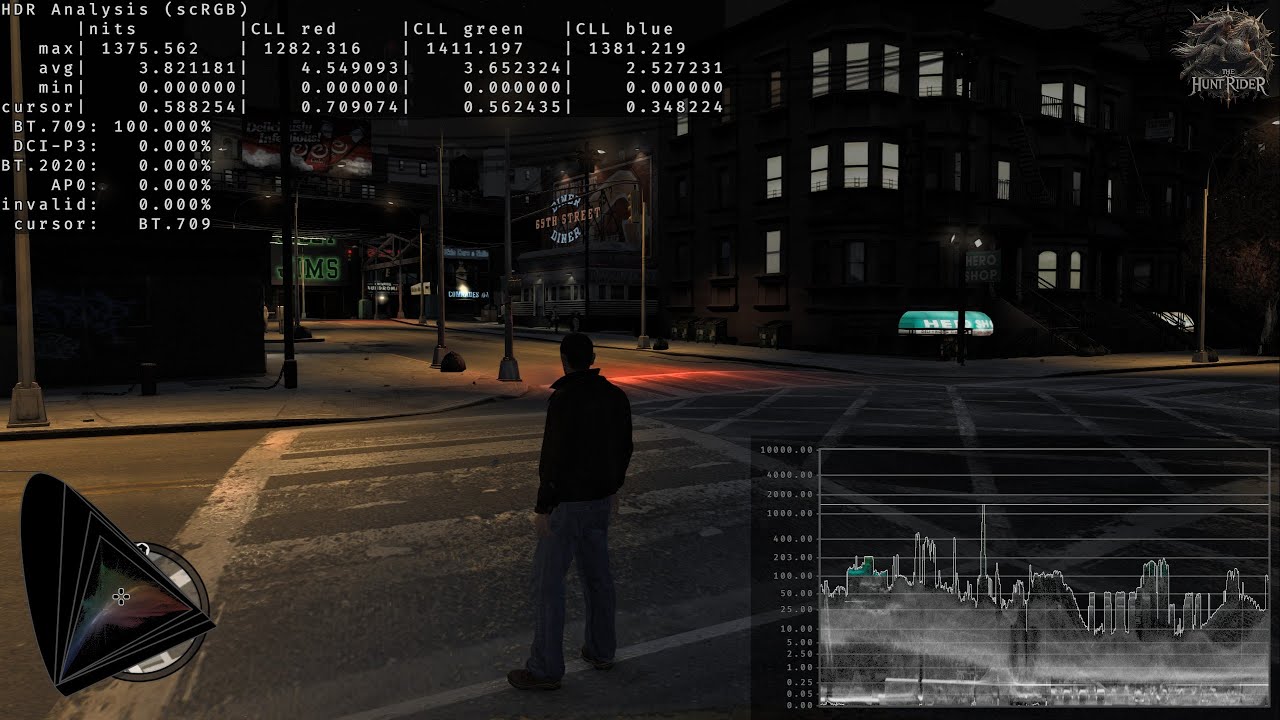This screenshot has width=1280, height=720.
Task: Click the "invalid: 0.000%" reading
Action: point(106,204)
